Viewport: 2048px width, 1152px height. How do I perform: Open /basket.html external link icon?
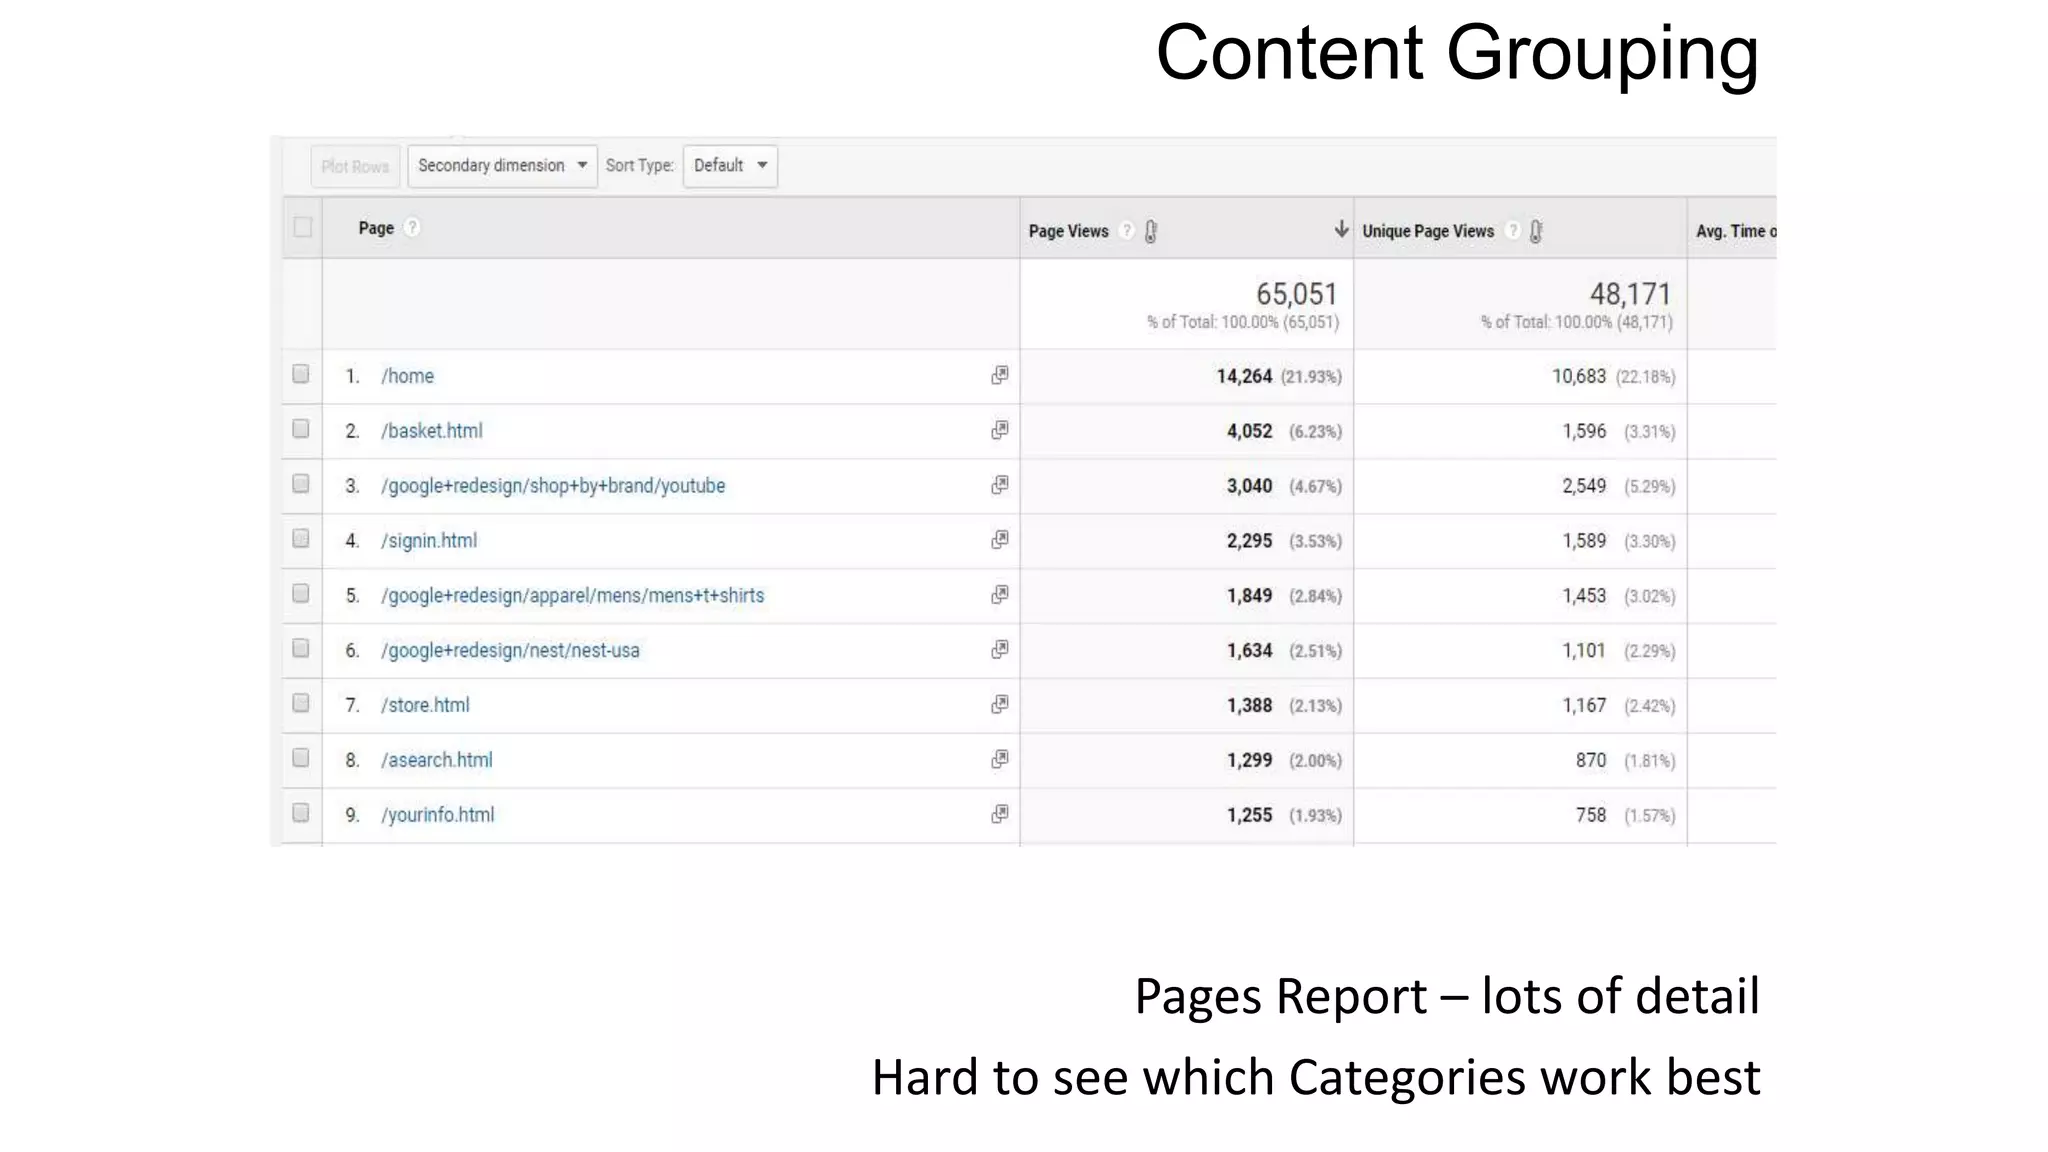(999, 430)
